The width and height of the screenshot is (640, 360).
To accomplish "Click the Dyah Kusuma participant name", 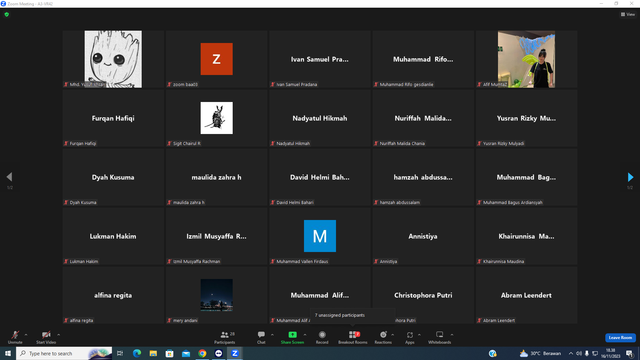I will (113, 177).
